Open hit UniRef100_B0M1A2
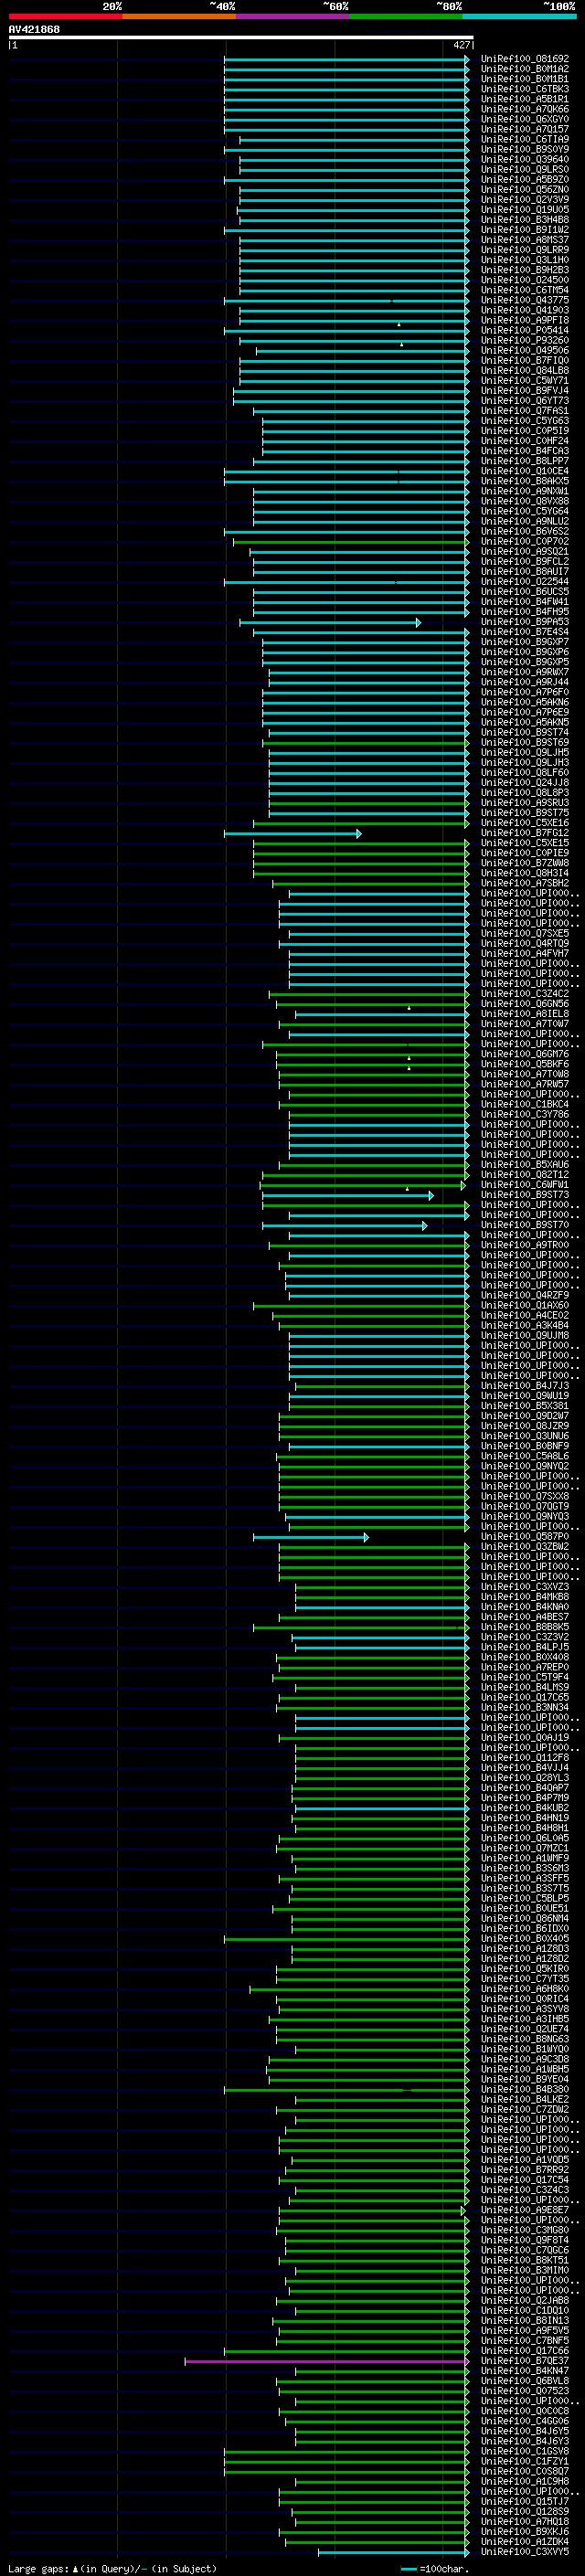The width and height of the screenshot is (585, 2576). click(x=524, y=69)
